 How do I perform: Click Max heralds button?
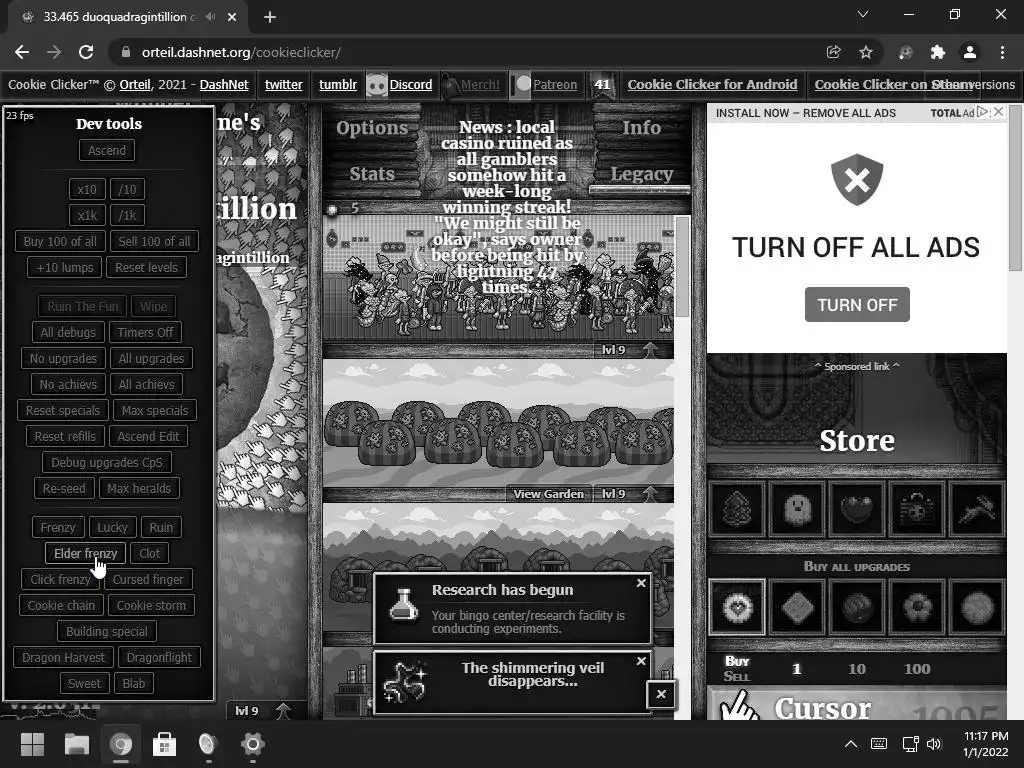pyautogui.click(x=139, y=488)
